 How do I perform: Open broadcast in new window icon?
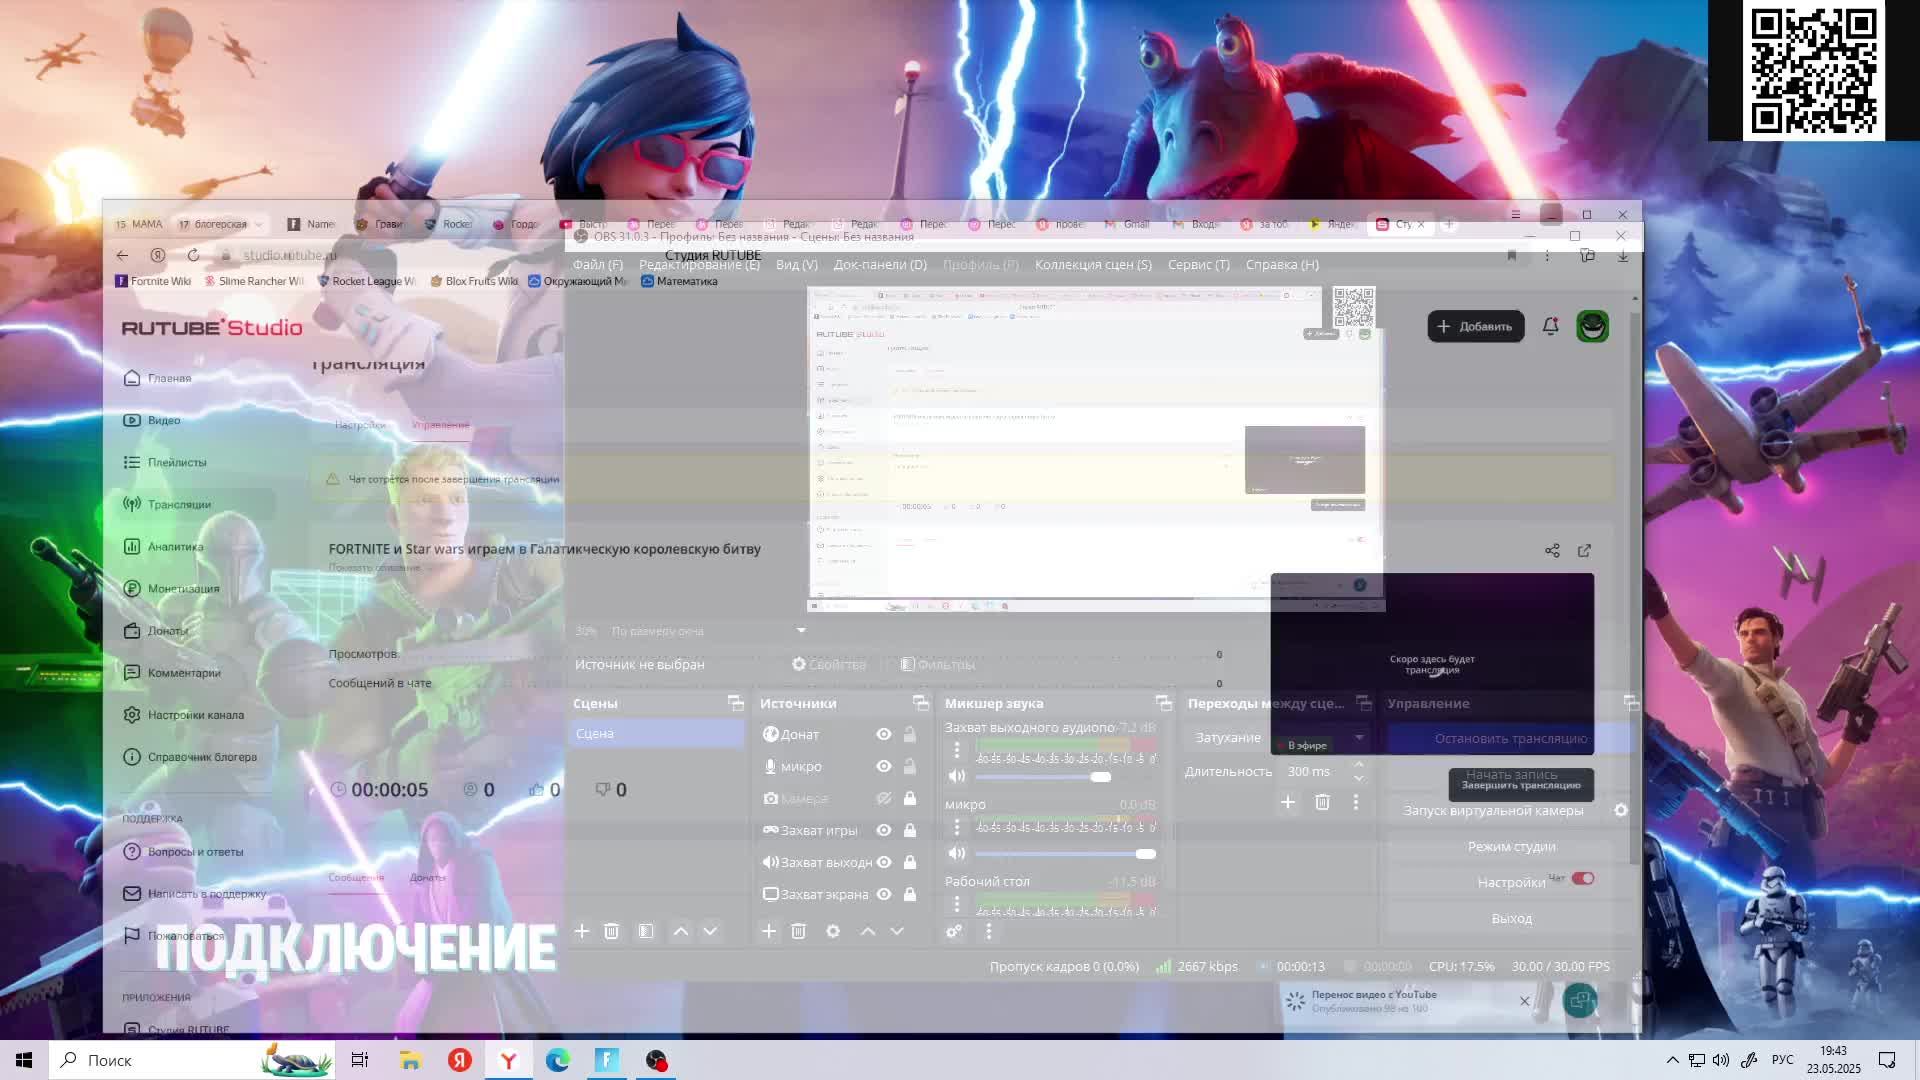(x=1584, y=551)
